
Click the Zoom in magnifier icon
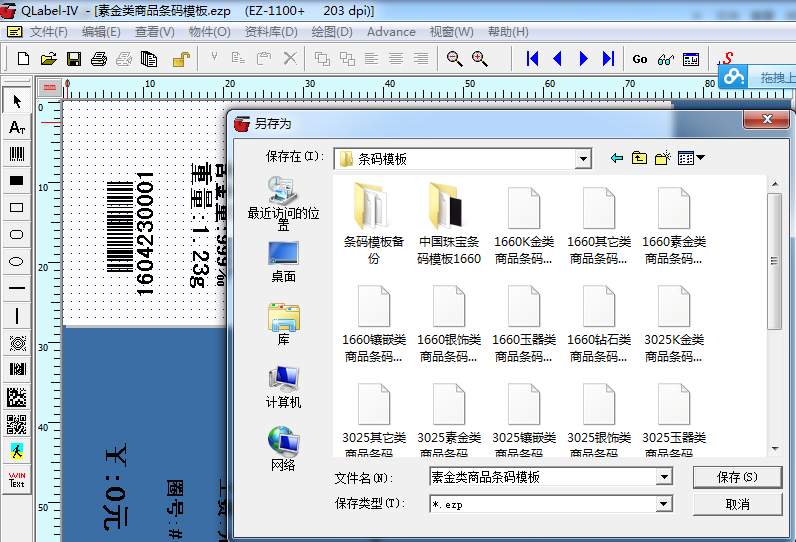[480, 59]
